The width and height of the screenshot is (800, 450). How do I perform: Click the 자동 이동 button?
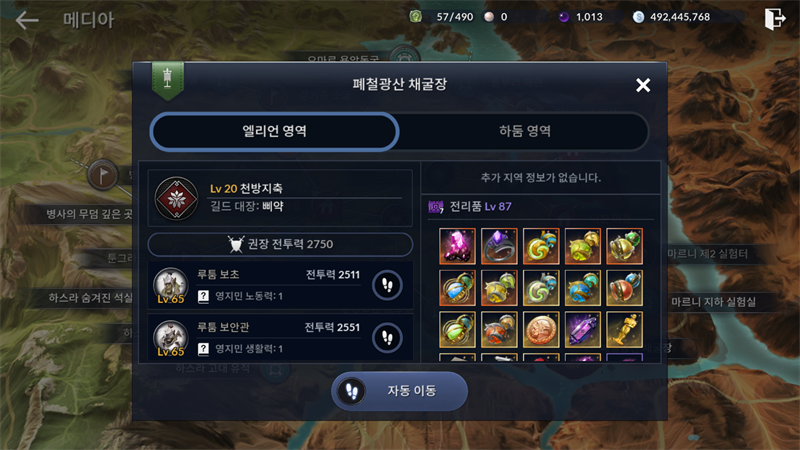point(399,391)
